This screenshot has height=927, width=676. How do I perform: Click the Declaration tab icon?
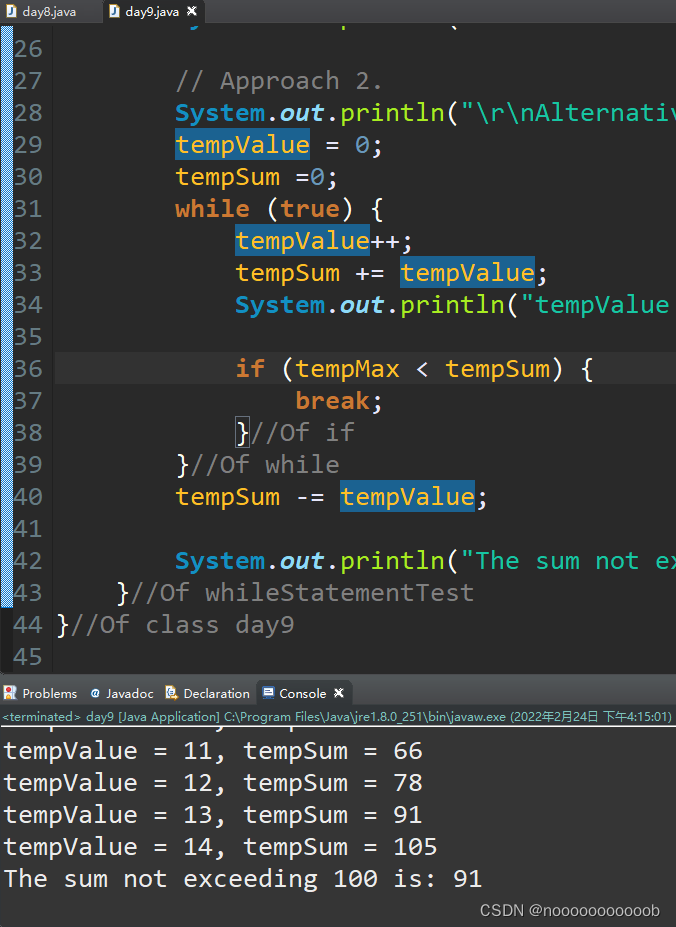[x=171, y=692]
